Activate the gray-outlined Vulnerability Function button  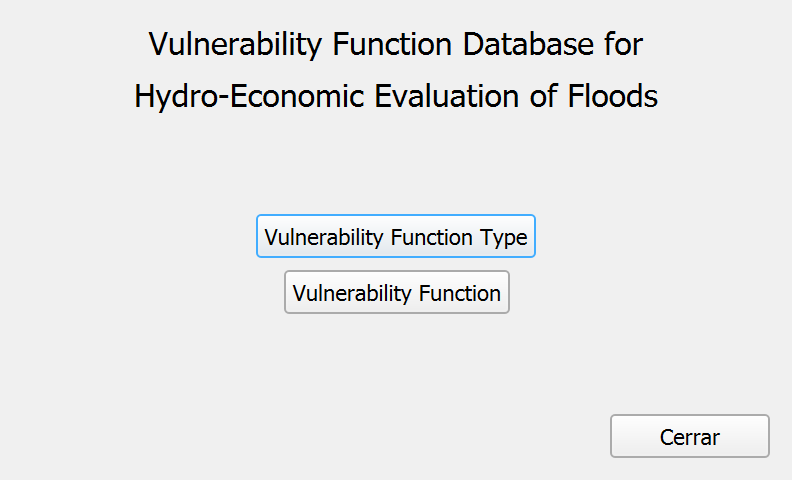[397, 292]
